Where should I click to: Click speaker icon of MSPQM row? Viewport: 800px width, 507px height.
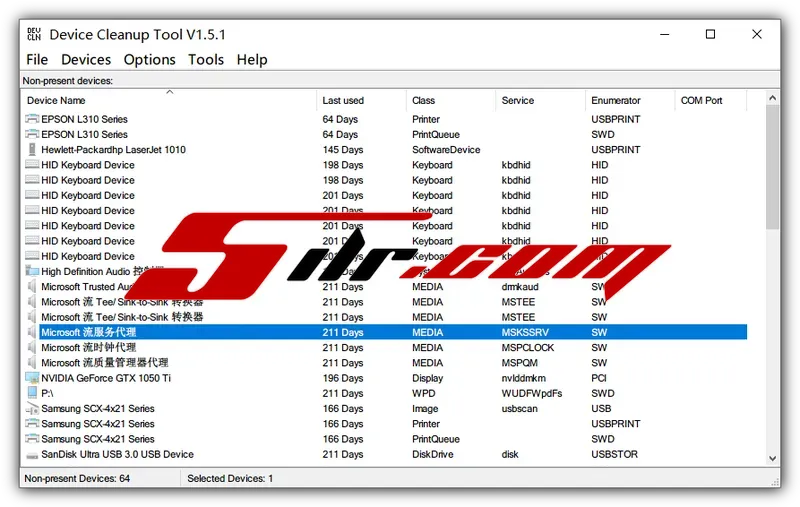click(x=32, y=363)
